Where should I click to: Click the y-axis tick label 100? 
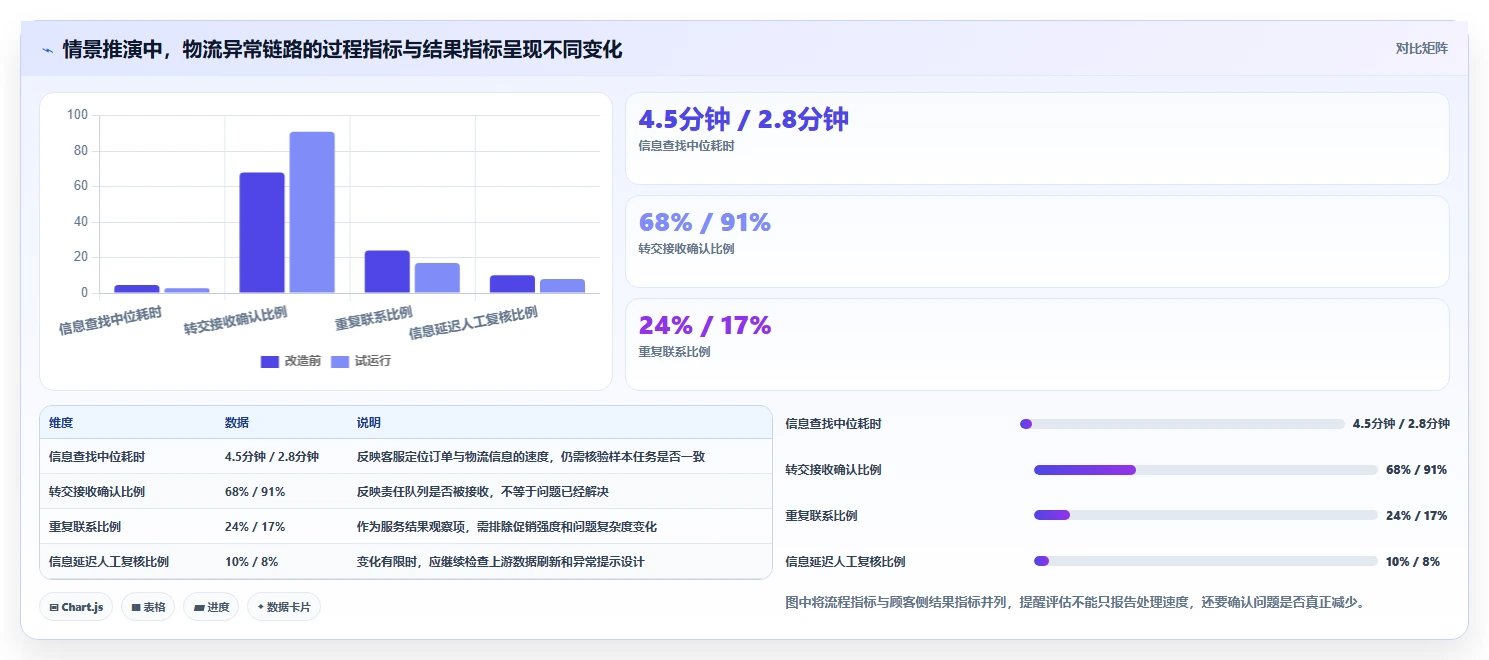click(78, 115)
